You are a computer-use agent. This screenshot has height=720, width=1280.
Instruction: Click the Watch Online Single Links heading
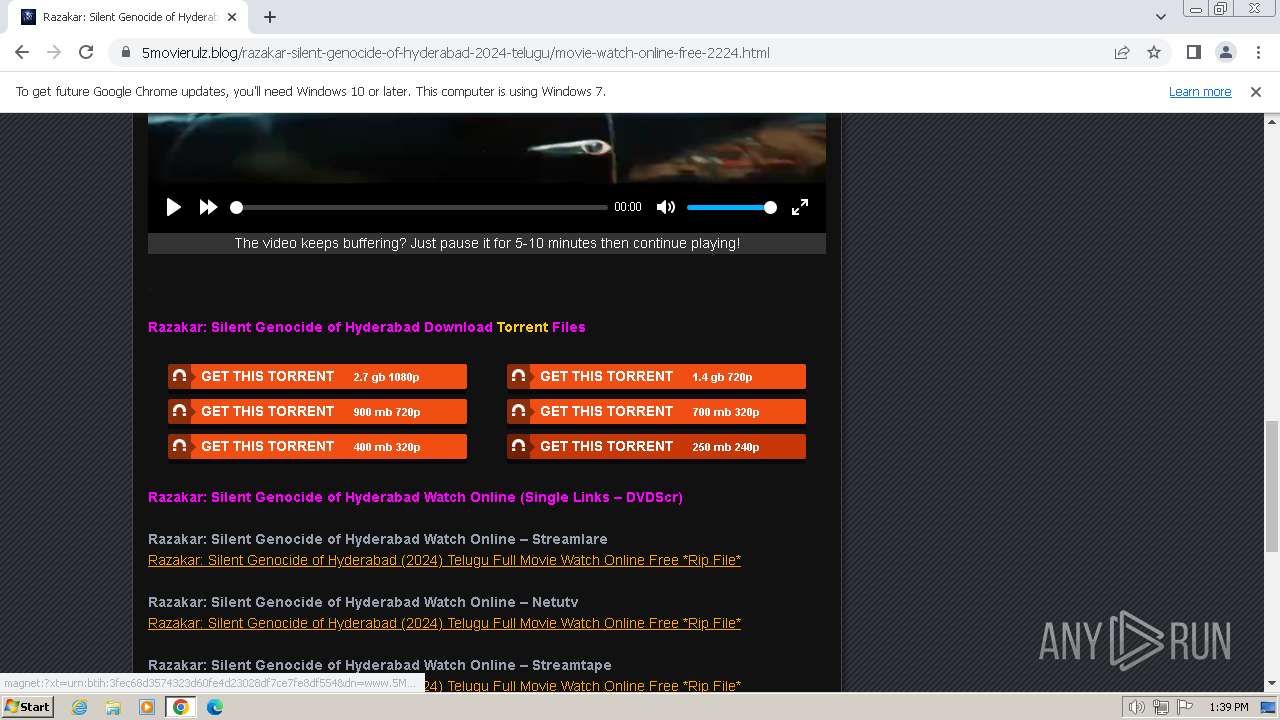click(x=415, y=497)
